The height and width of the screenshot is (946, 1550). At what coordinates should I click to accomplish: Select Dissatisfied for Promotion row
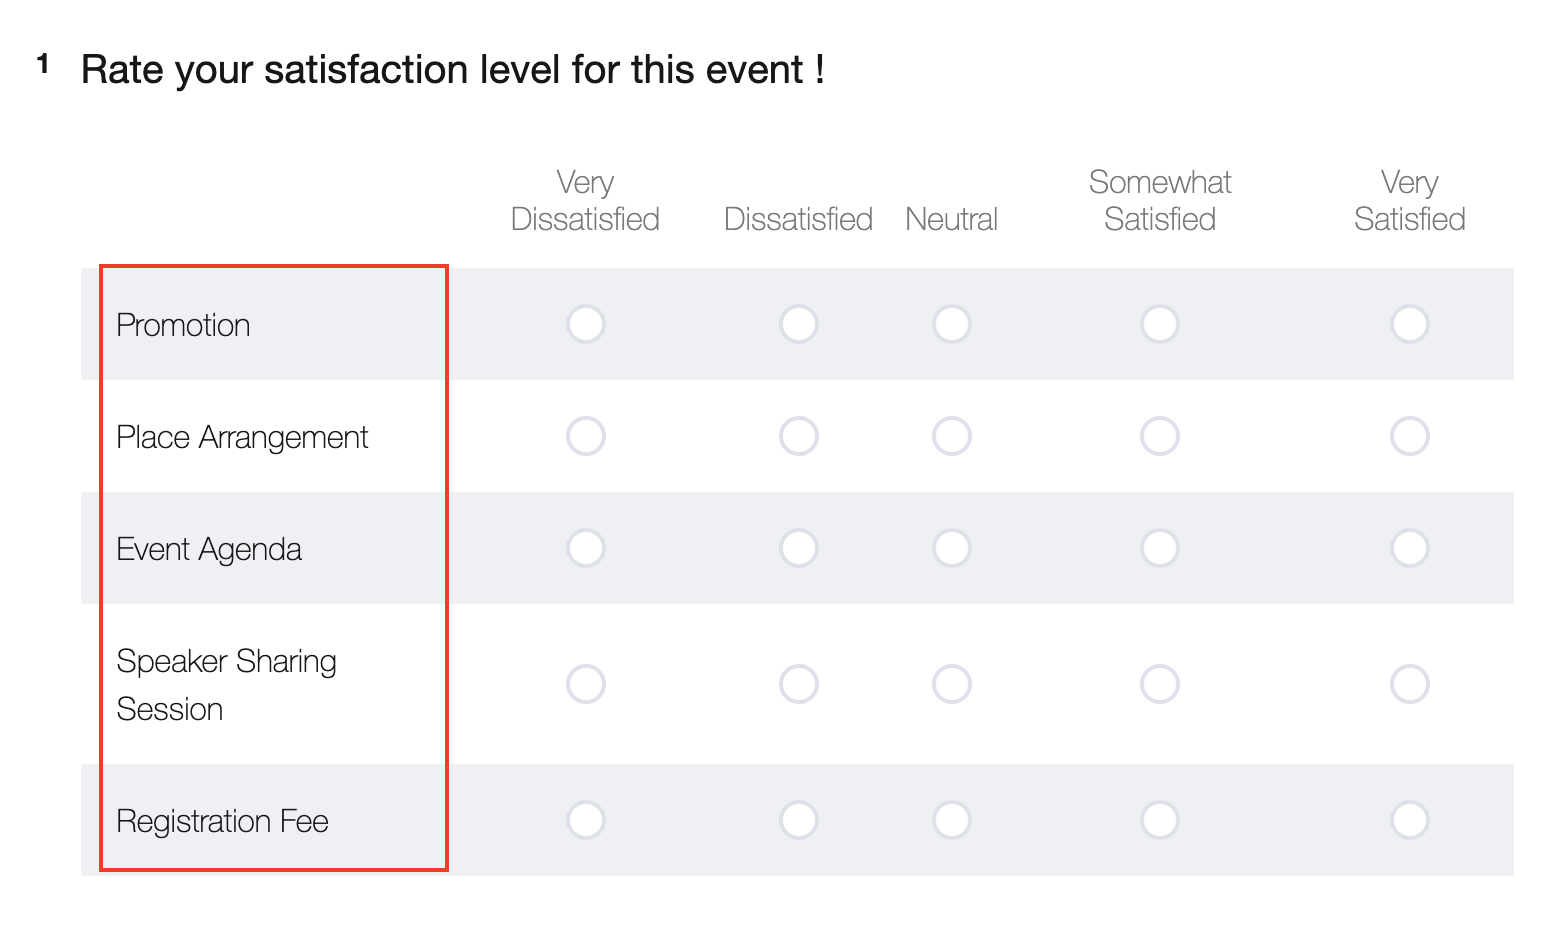798,324
